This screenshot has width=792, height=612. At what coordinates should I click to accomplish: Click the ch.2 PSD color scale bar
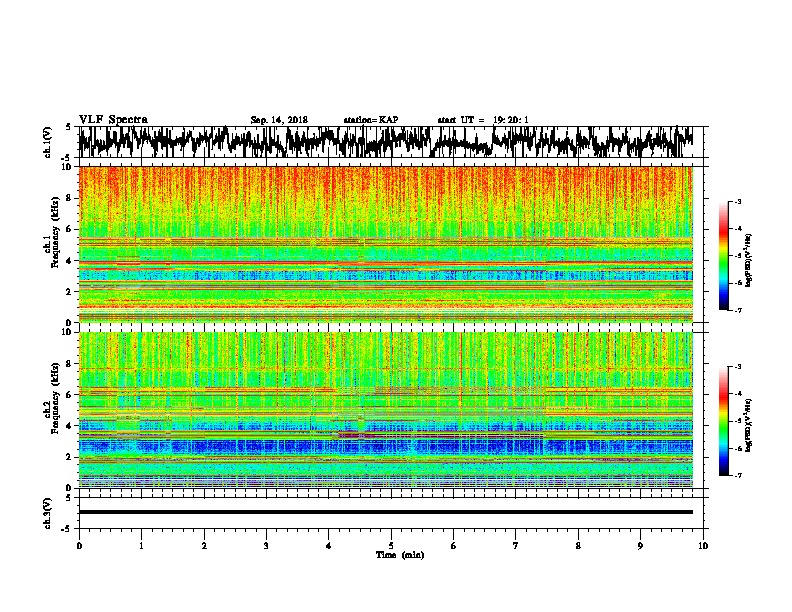tap(723, 421)
